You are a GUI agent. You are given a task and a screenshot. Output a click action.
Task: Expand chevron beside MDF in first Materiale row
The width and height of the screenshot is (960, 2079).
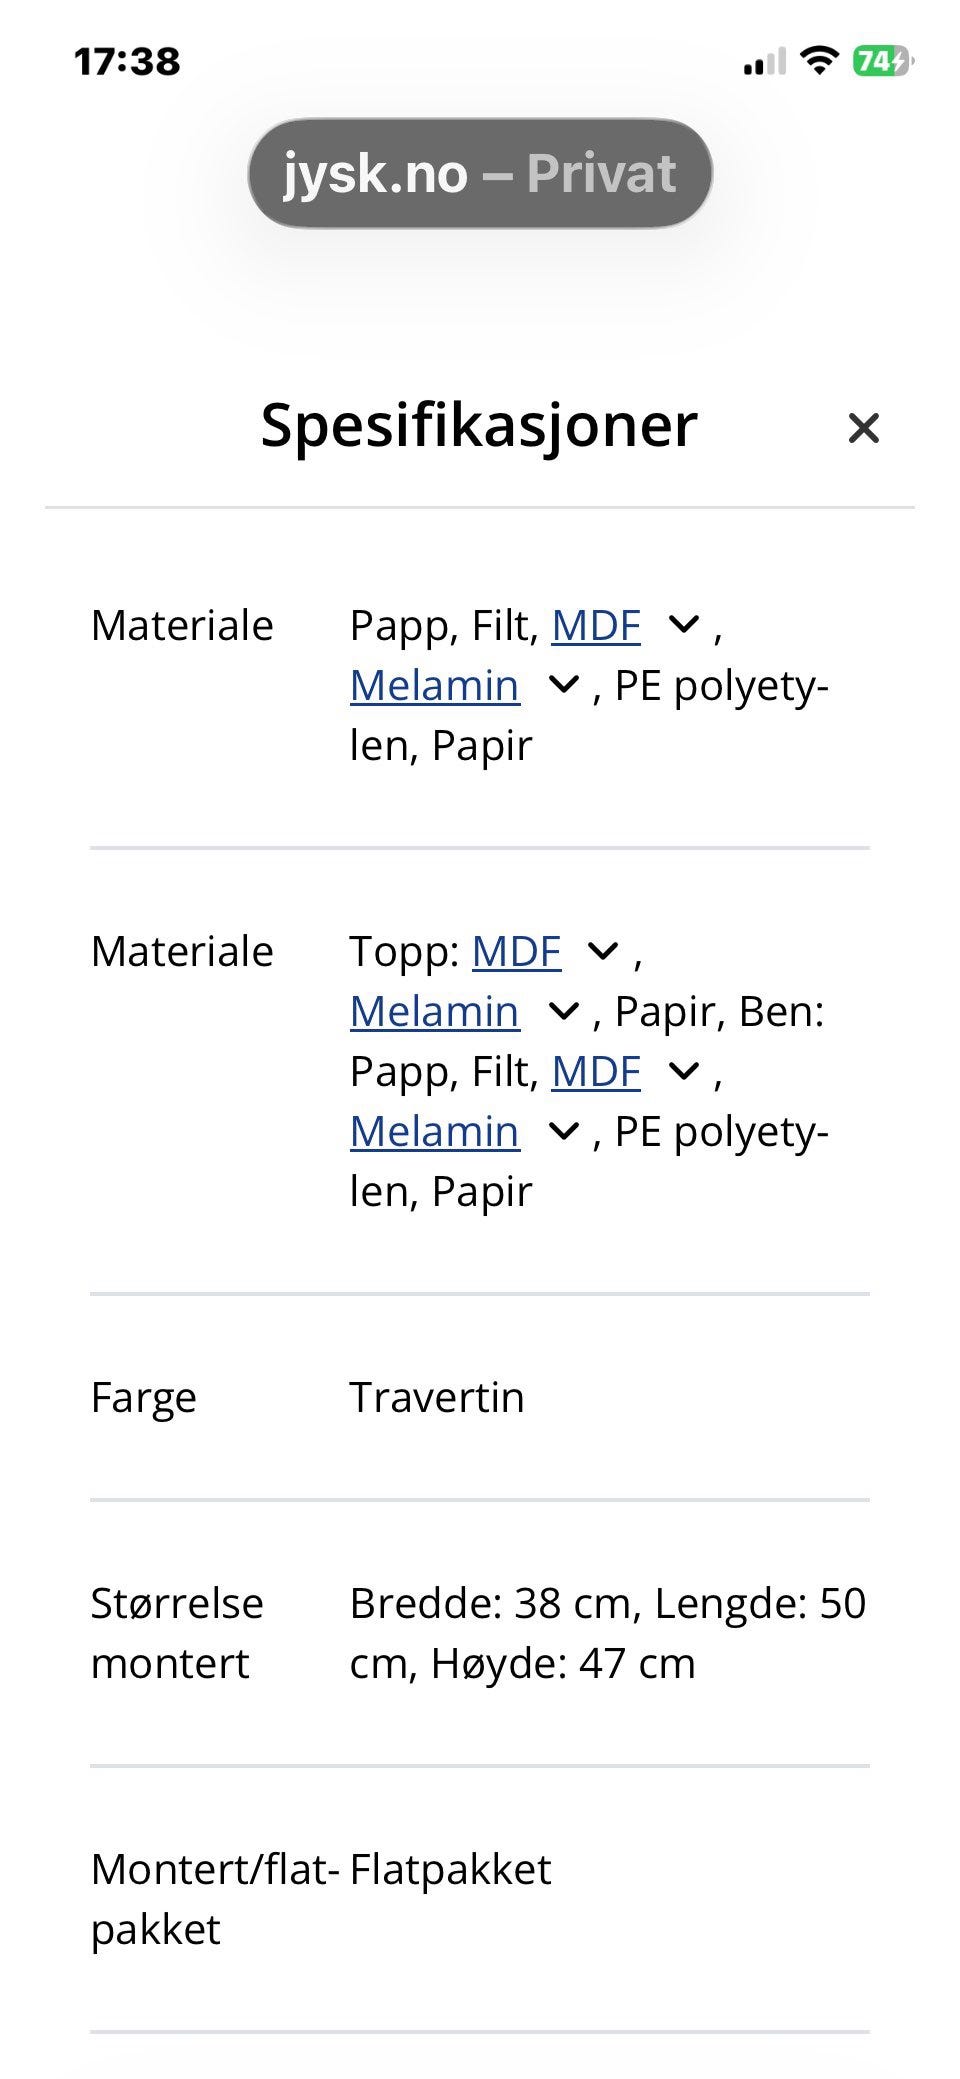(x=684, y=626)
